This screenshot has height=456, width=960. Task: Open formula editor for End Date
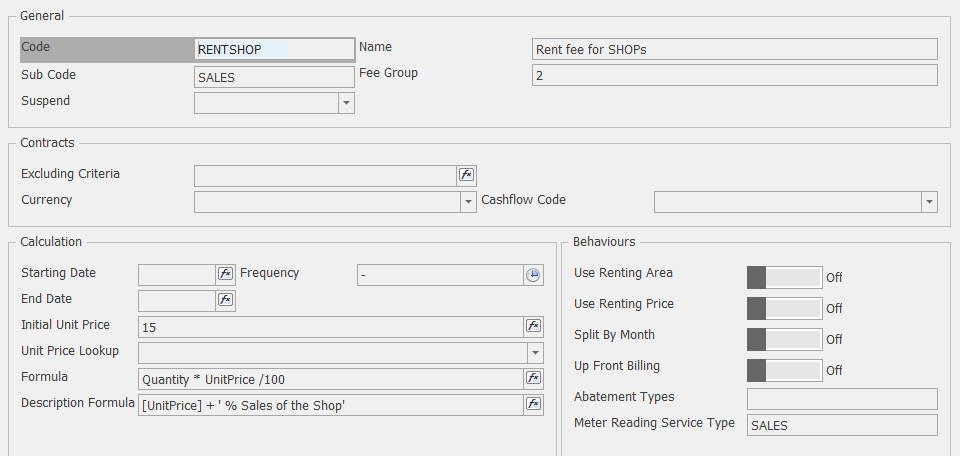point(226,300)
